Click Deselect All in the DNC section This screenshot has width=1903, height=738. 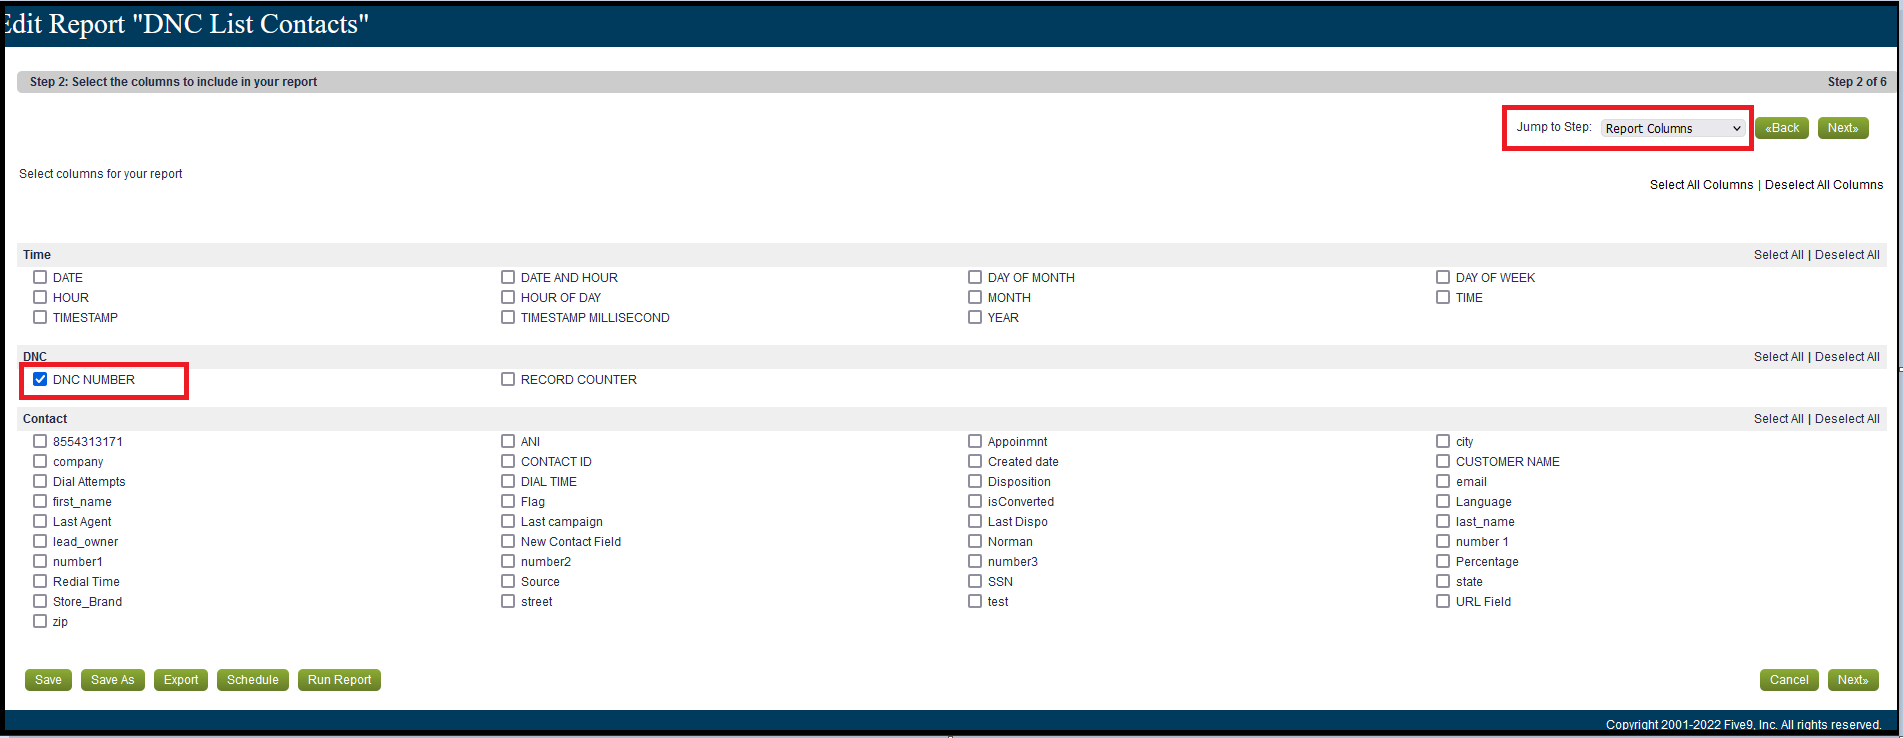tap(1847, 357)
